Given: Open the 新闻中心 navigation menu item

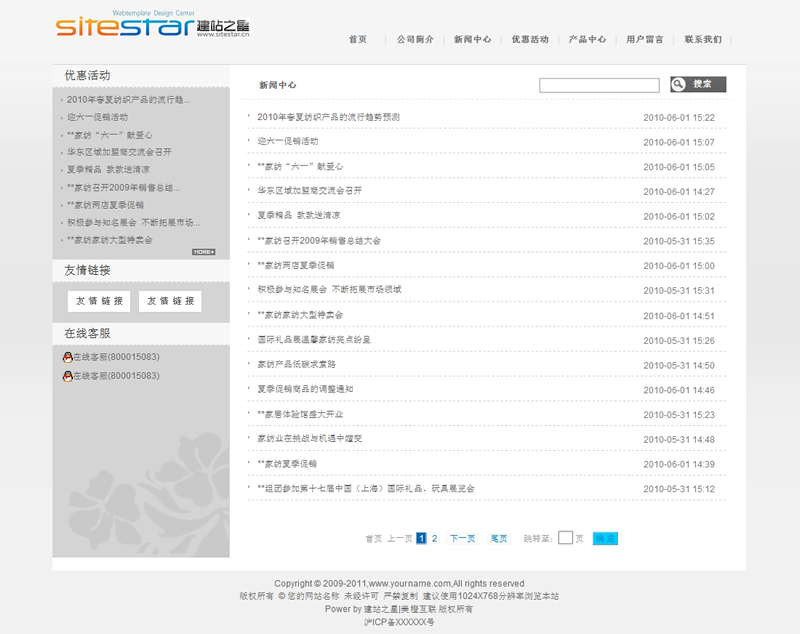Looking at the screenshot, I should (x=472, y=40).
